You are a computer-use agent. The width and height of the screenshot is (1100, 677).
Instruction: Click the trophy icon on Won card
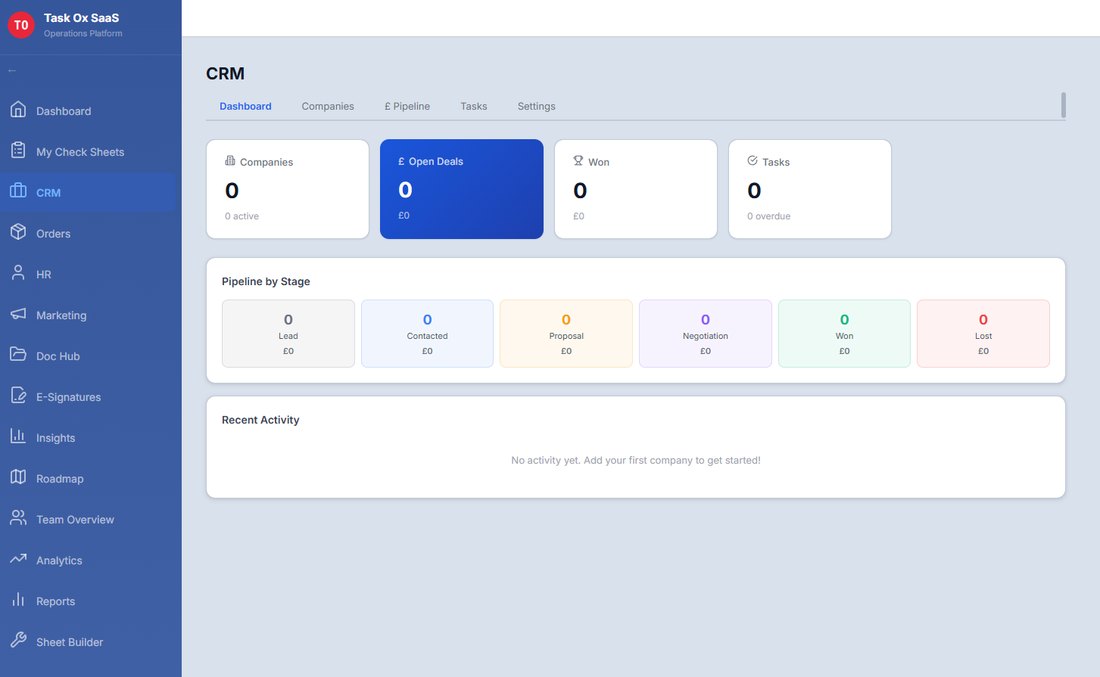click(578, 161)
